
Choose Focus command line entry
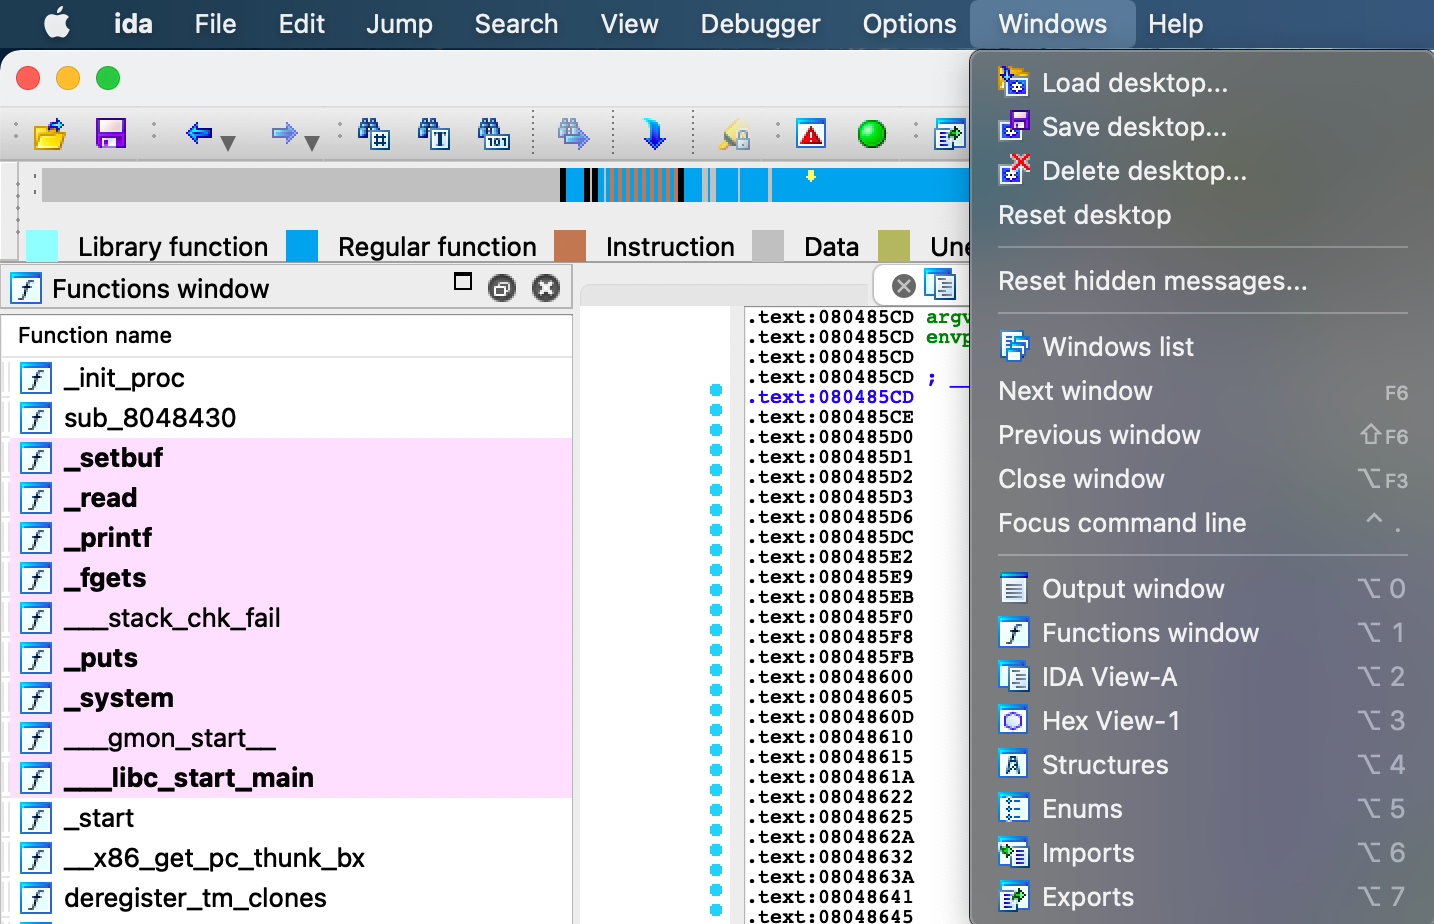[1203, 523]
